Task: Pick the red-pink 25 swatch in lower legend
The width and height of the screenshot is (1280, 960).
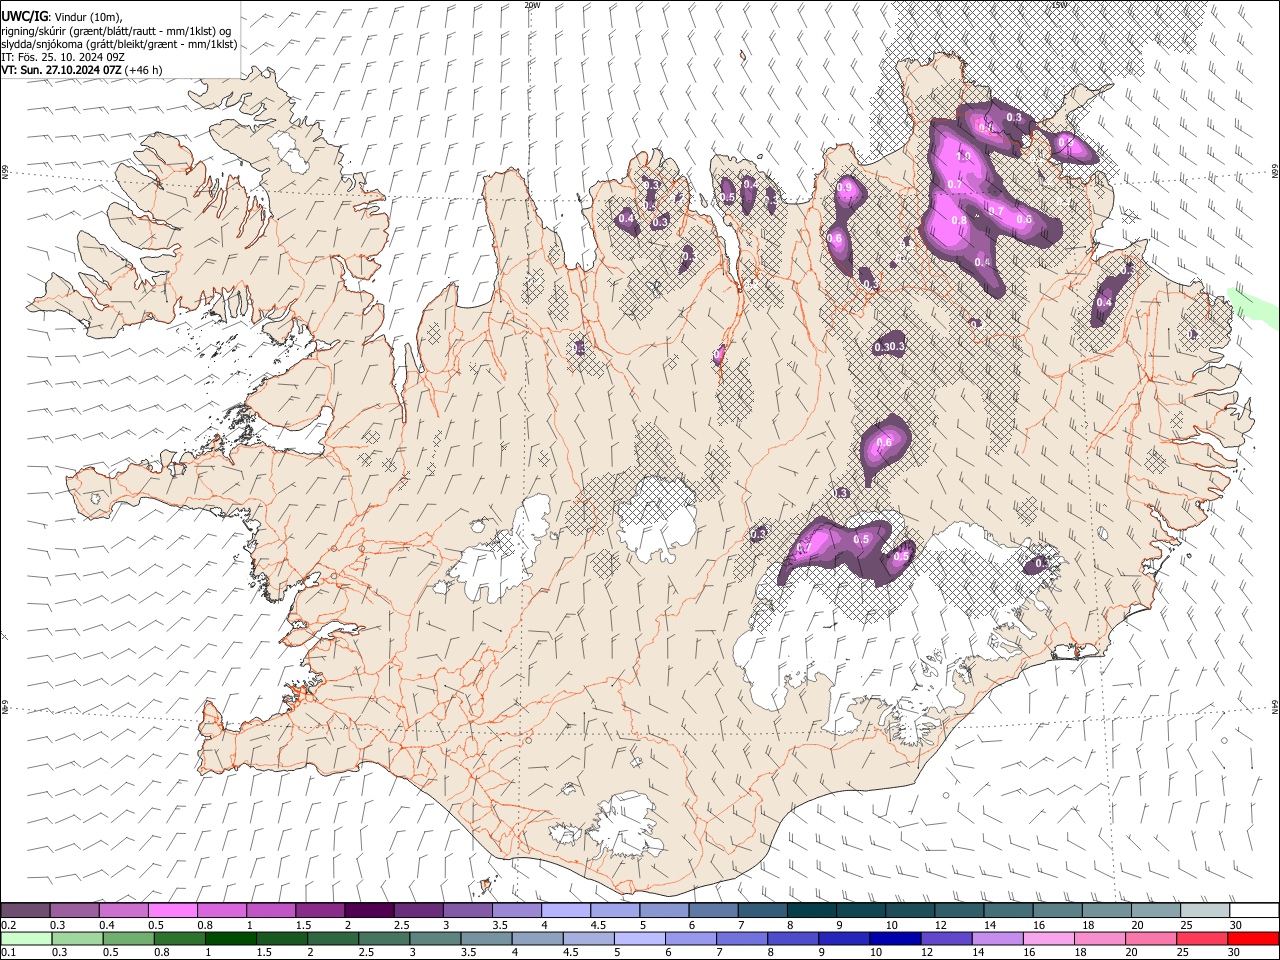Action: point(1202,938)
